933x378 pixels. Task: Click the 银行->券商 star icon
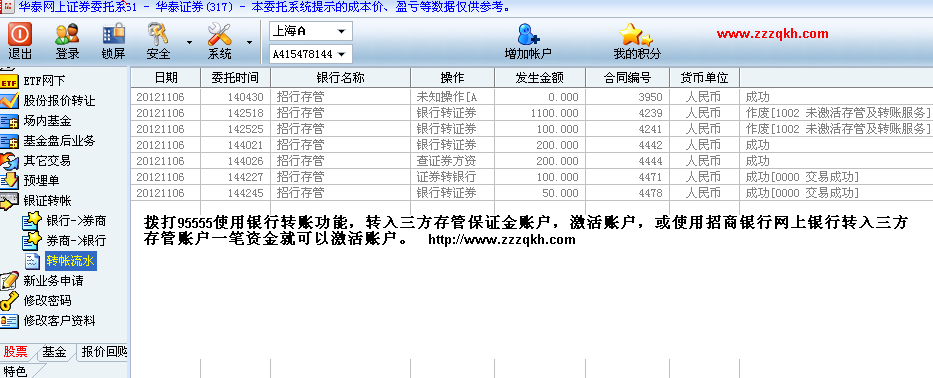click(32, 221)
